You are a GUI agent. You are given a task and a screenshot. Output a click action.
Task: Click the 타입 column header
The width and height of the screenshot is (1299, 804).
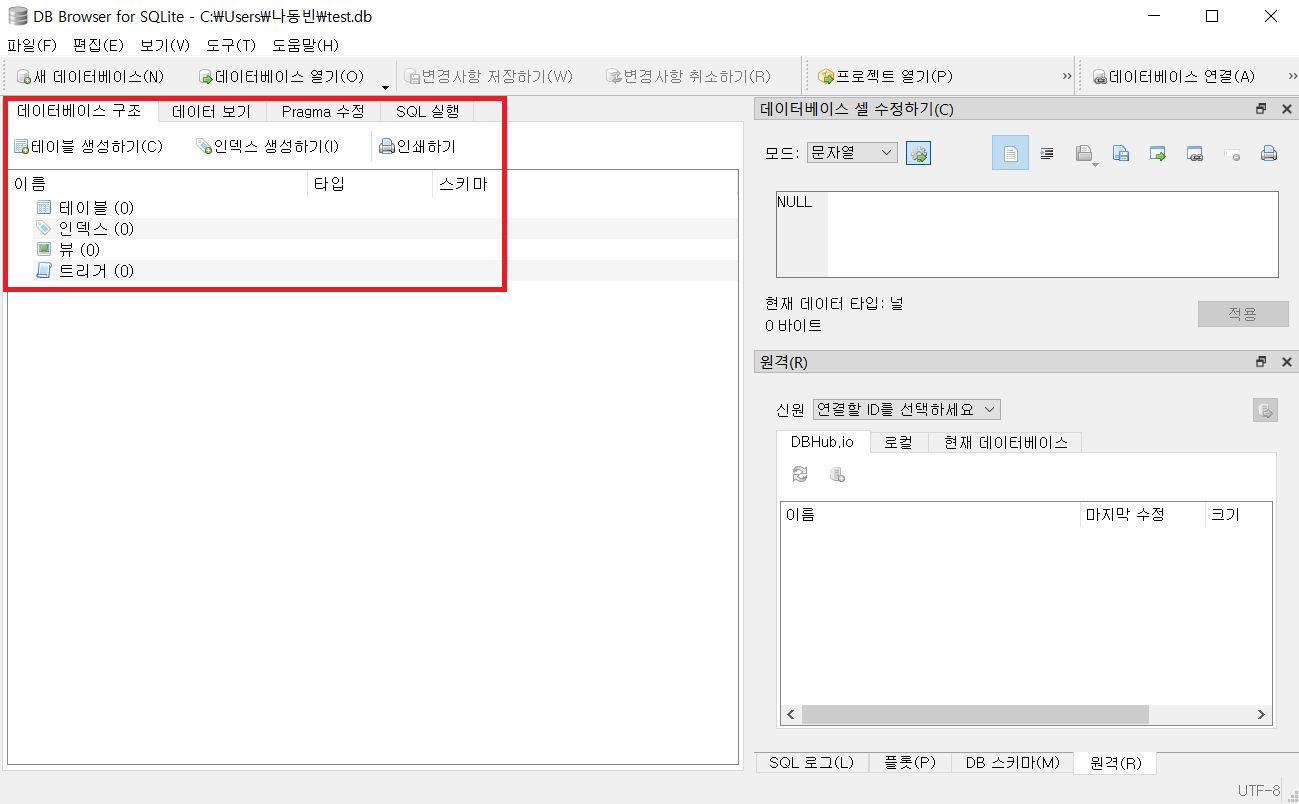click(370, 184)
